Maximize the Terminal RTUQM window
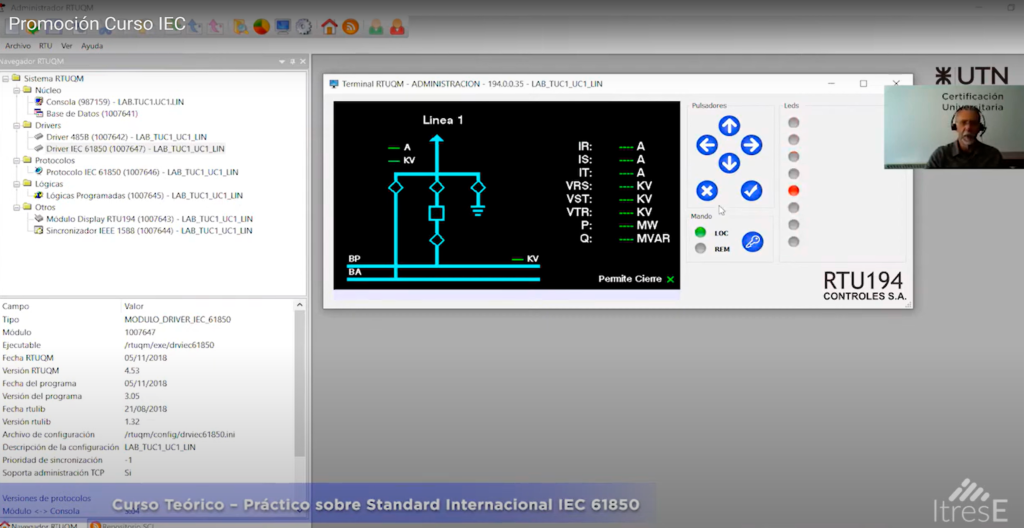Viewport: 1024px width, 528px height. (x=863, y=84)
